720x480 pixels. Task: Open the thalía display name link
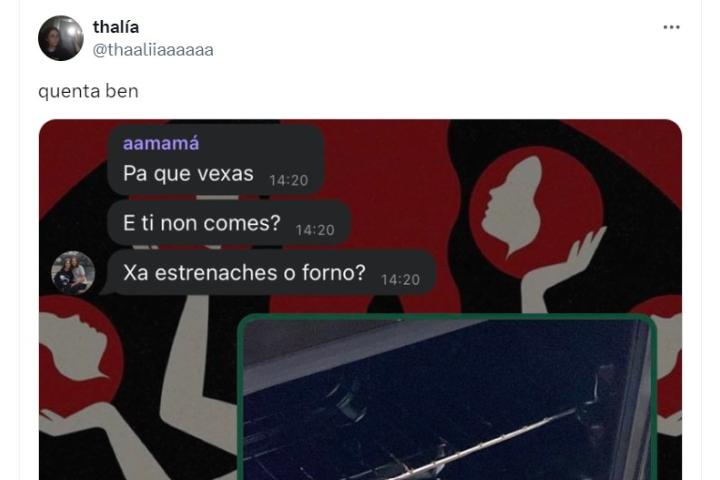coord(116,27)
